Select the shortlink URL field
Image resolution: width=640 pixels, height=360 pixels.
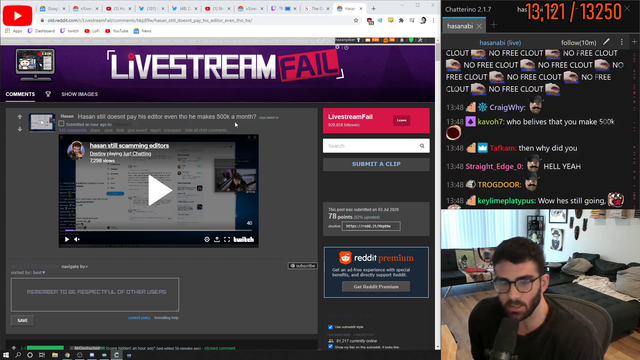[371, 226]
